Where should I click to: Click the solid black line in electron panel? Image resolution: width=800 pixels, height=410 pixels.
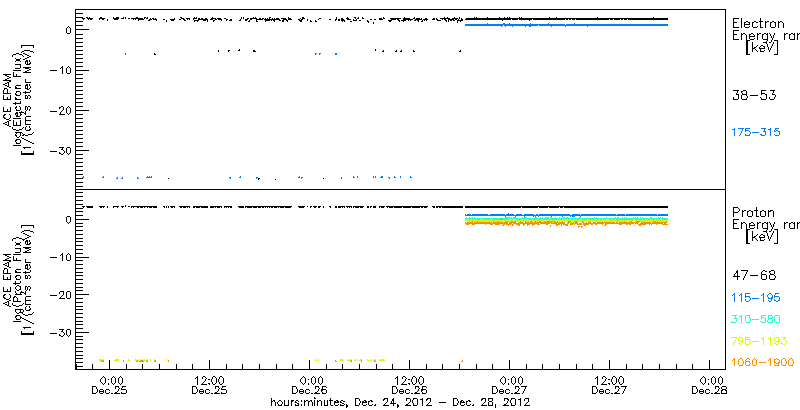pyautogui.click(x=566, y=19)
